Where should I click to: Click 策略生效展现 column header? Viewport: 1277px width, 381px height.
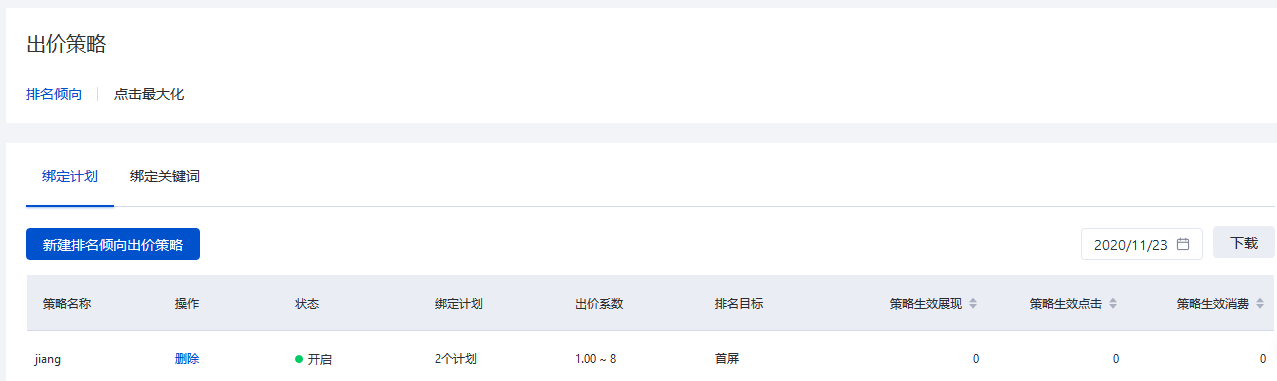point(926,304)
